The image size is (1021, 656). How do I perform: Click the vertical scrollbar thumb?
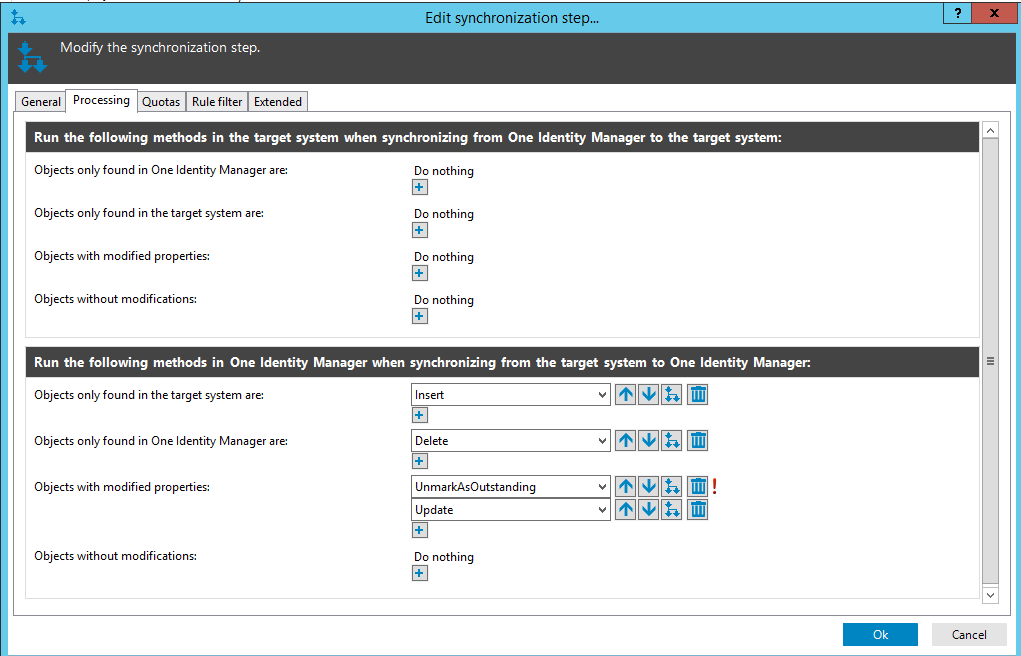[x=990, y=361]
